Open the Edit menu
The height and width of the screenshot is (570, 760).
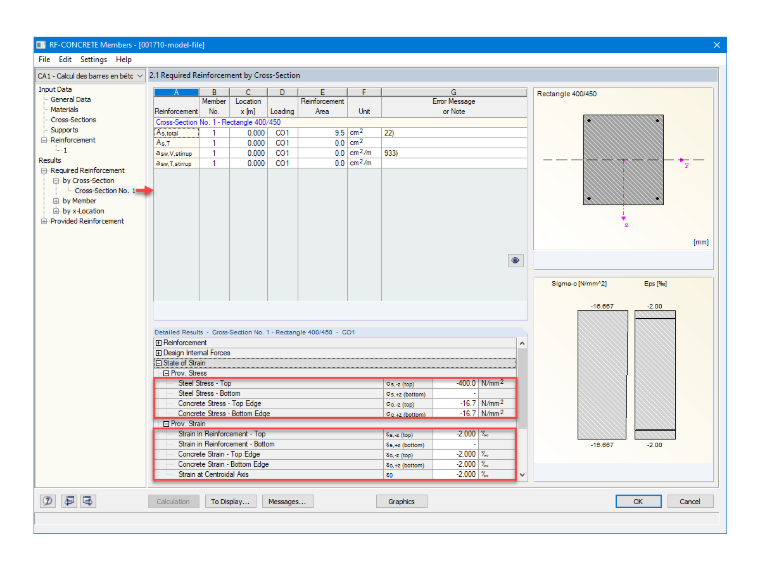(65, 59)
